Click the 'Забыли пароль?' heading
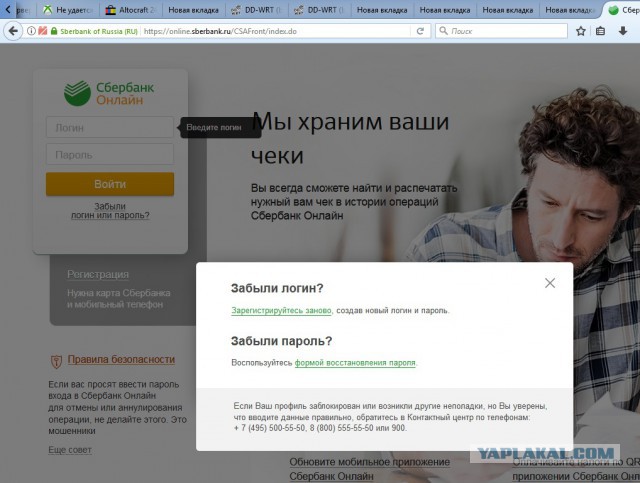 click(x=282, y=341)
